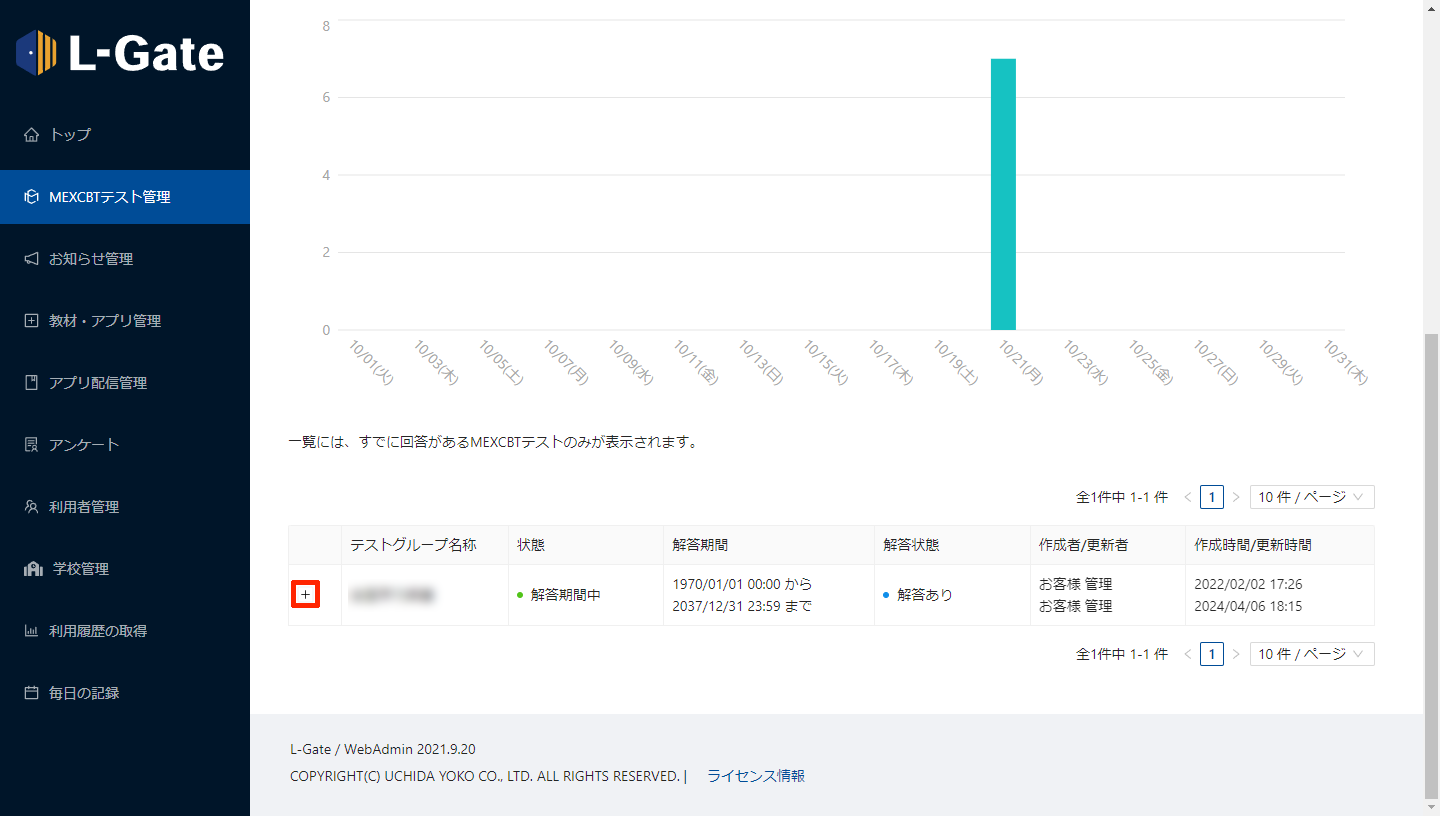Click the school building icon for 学校管理

[x=33, y=569]
